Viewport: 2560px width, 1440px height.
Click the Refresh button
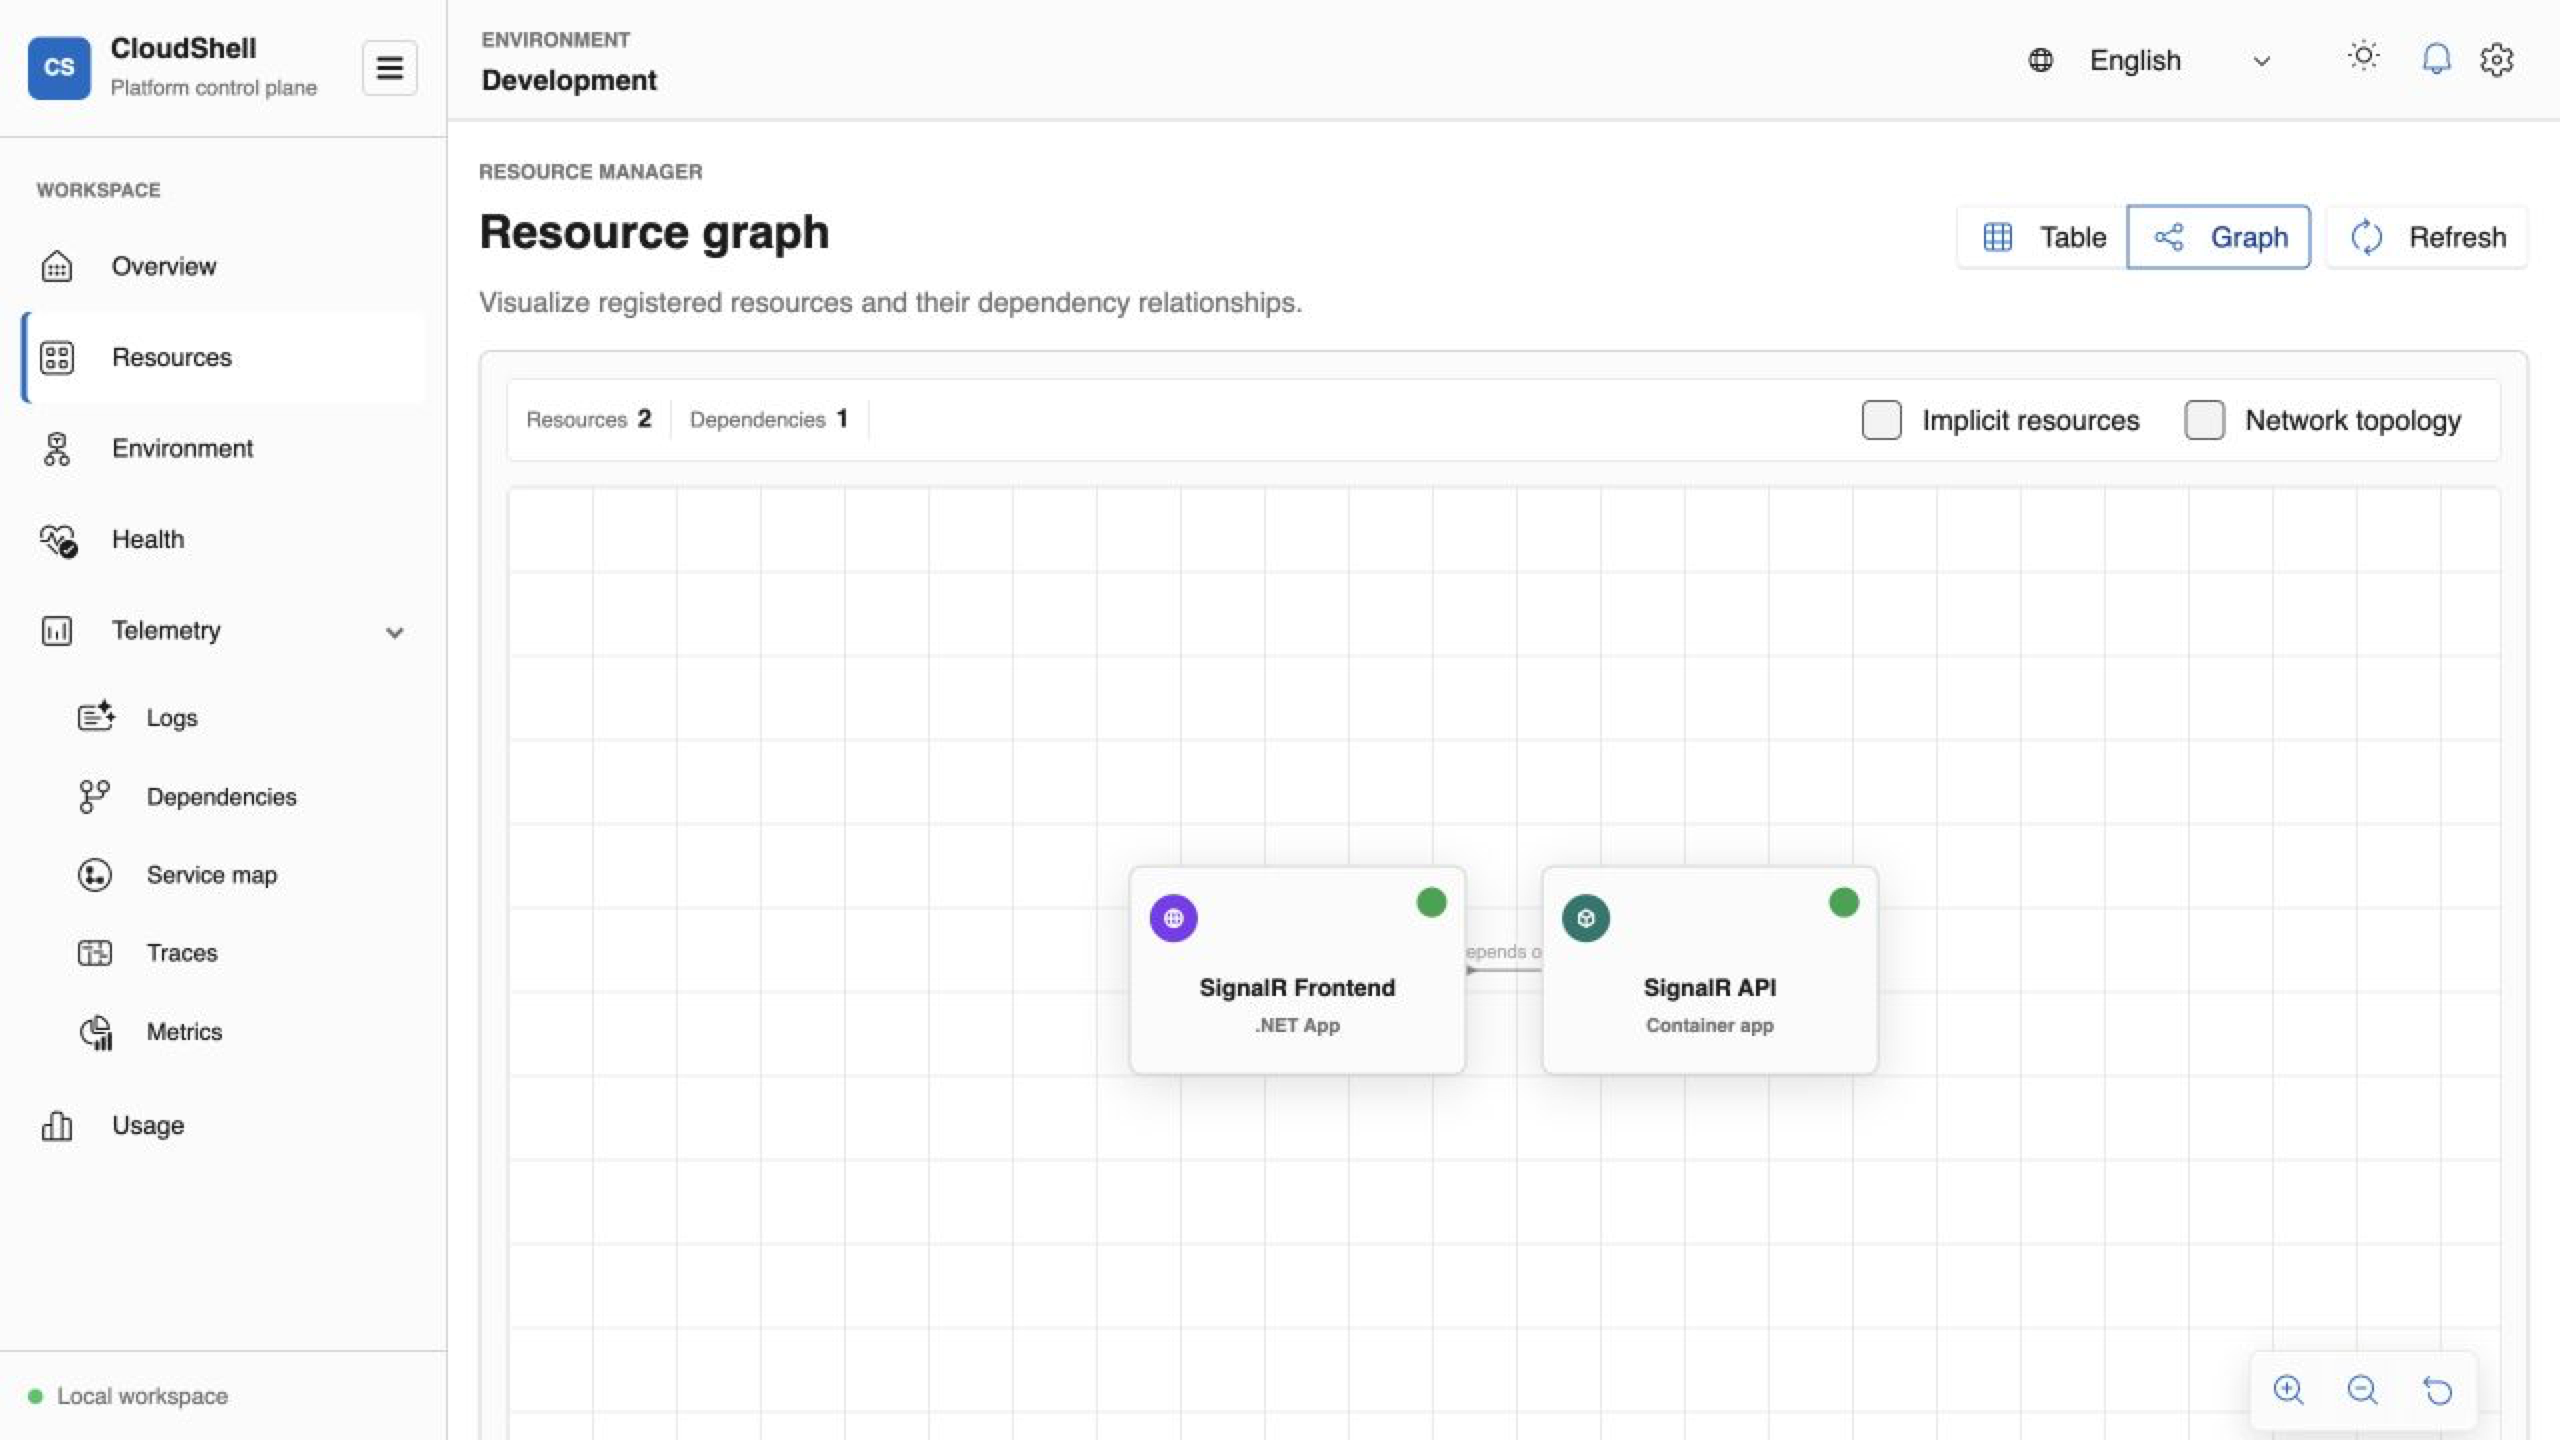pyautogui.click(x=2427, y=237)
